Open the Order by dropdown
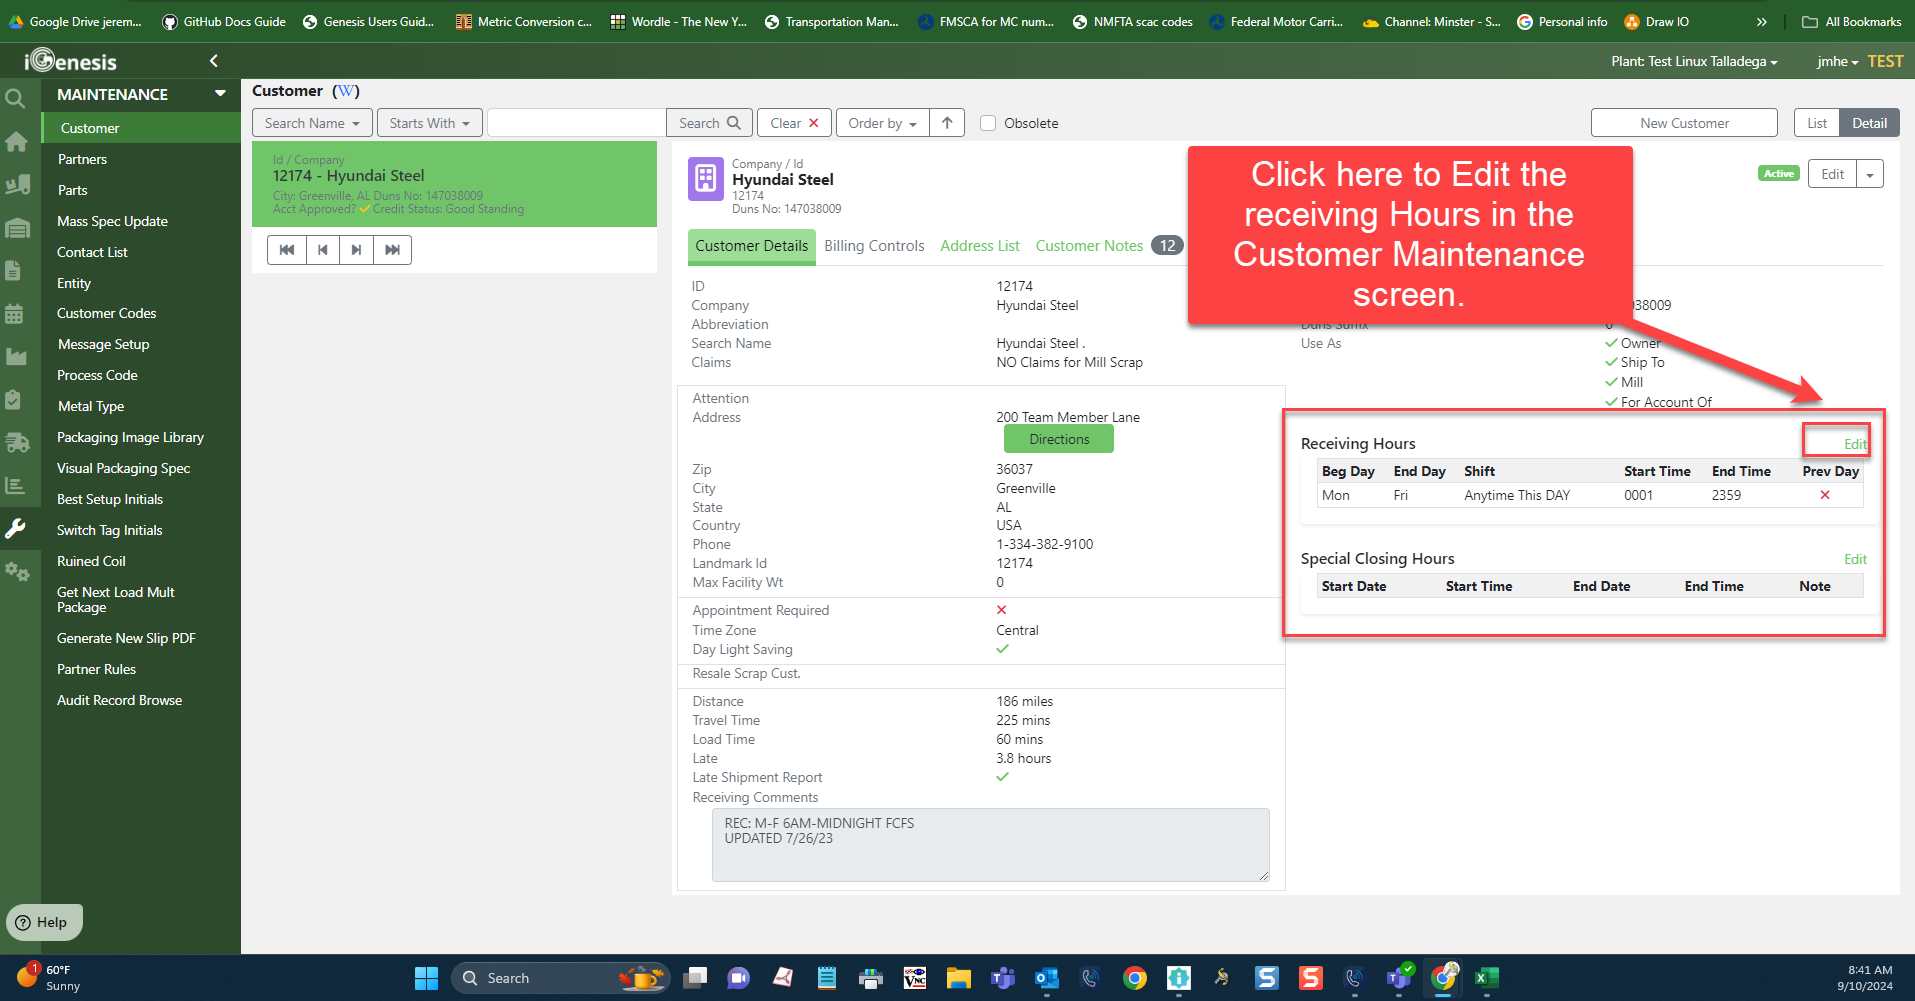Viewport: 1915px width, 1001px height. (x=882, y=123)
